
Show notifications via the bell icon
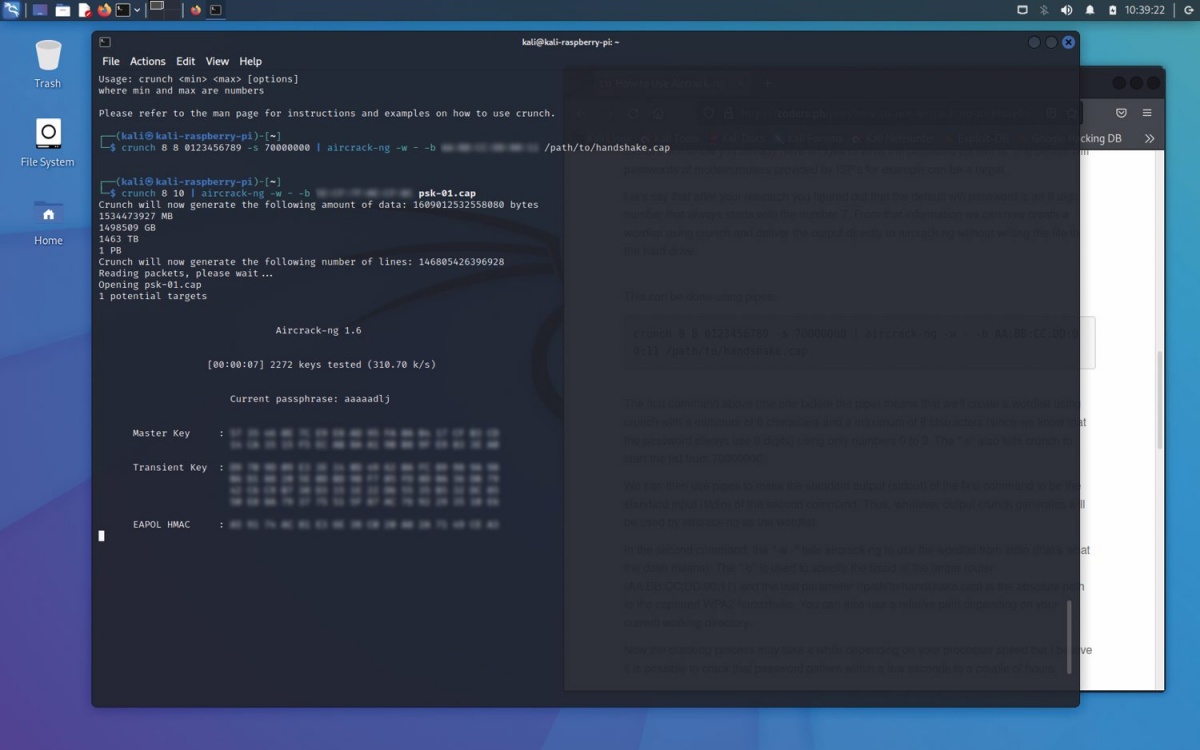click(x=1090, y=10)
